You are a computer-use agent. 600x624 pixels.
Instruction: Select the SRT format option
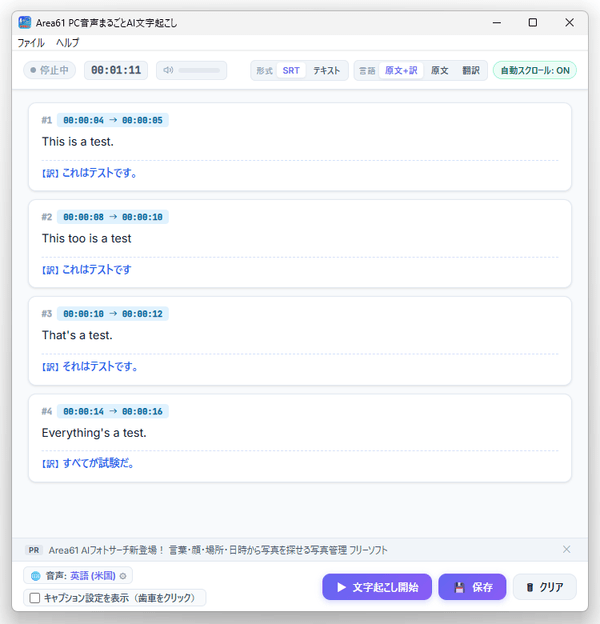tap(291, 70)
